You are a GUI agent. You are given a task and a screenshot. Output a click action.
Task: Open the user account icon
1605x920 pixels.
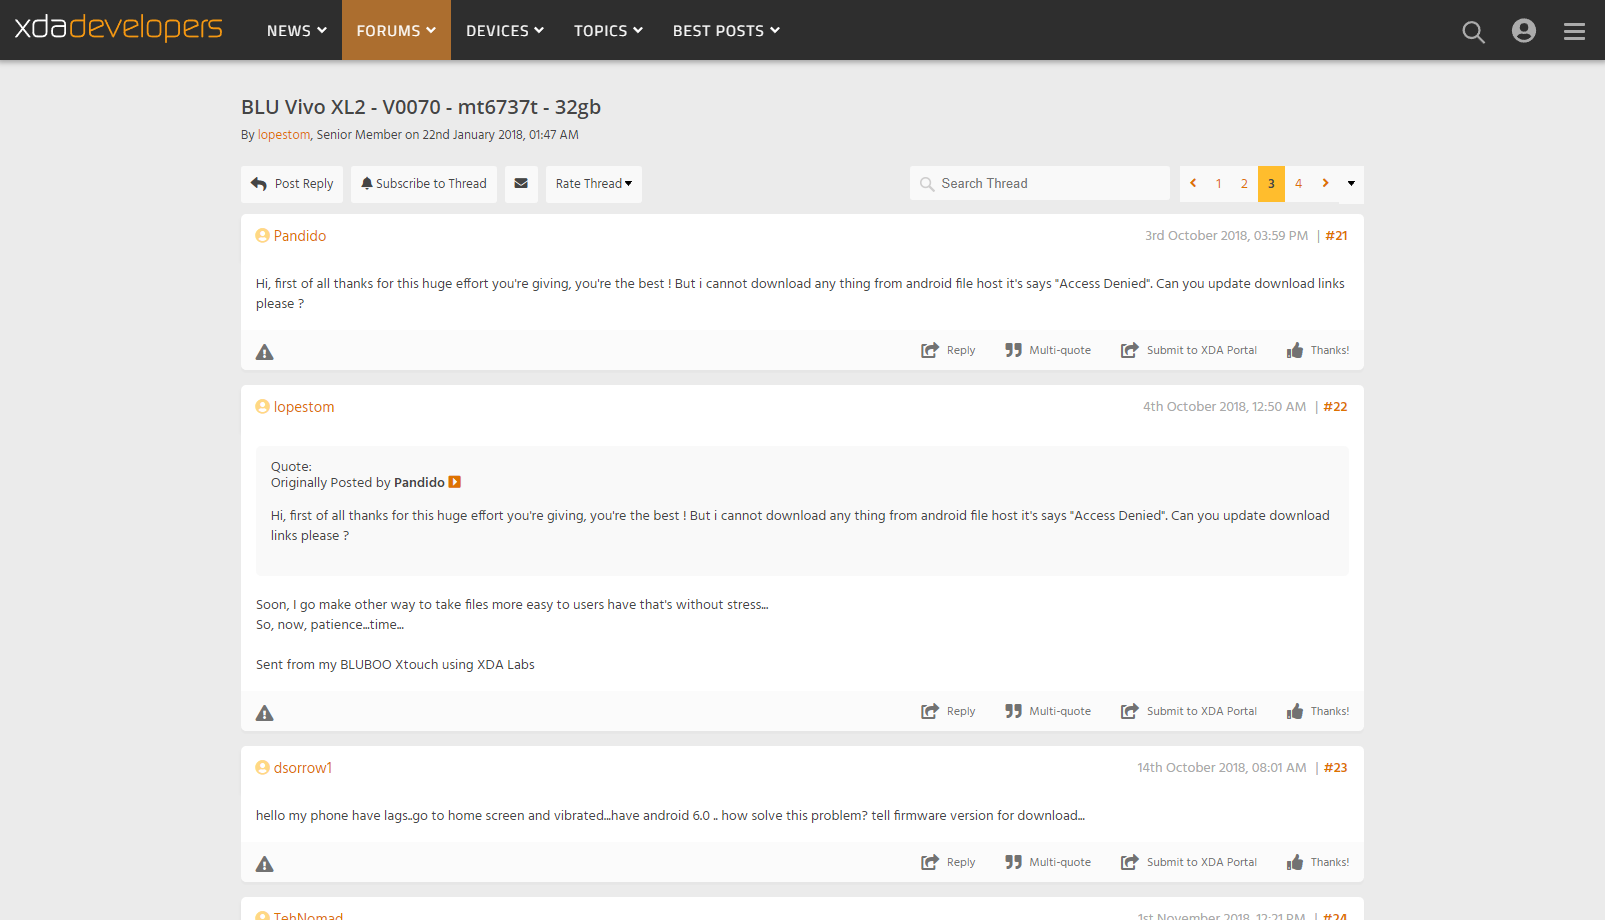click(1523, 31)
